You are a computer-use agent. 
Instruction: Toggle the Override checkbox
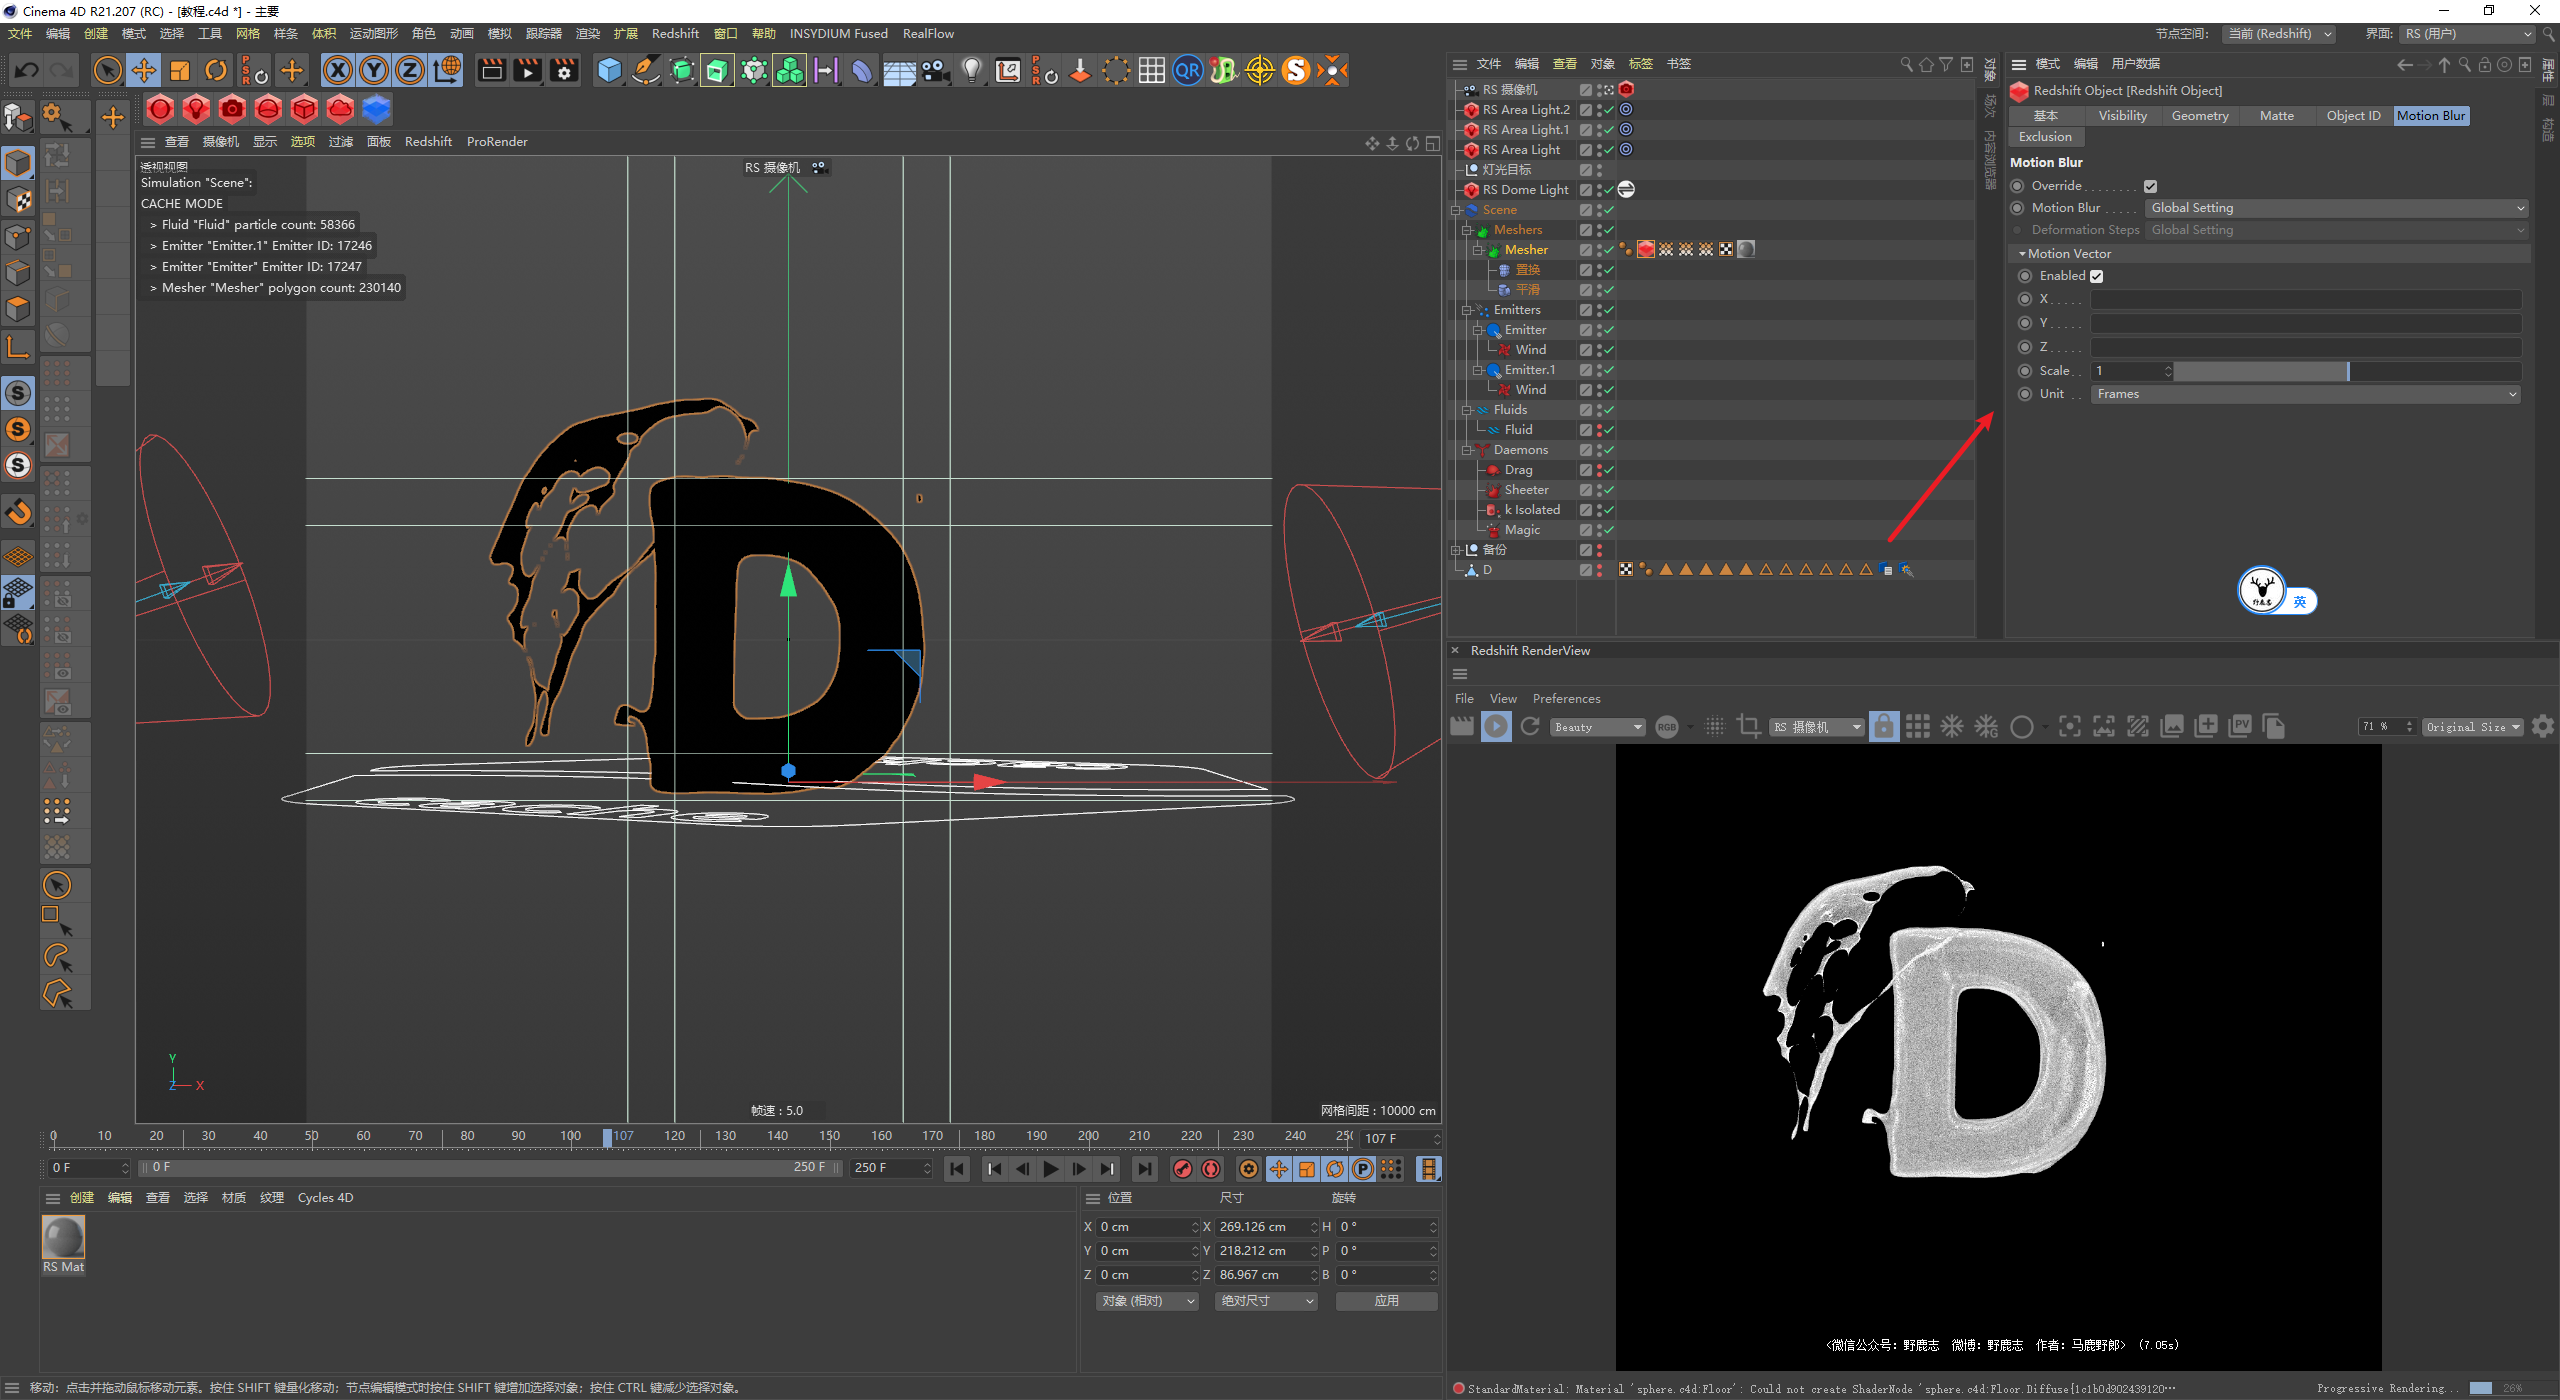coord(2150,186)
